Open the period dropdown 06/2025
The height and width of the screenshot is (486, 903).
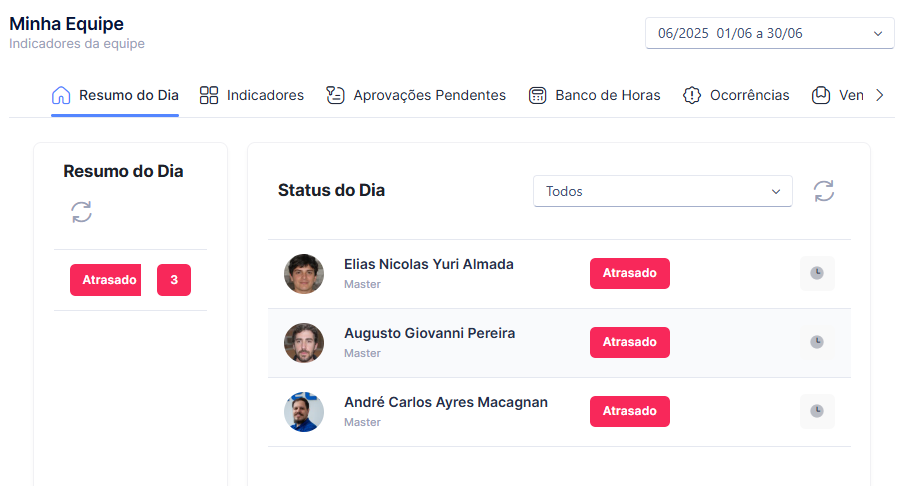769,33
